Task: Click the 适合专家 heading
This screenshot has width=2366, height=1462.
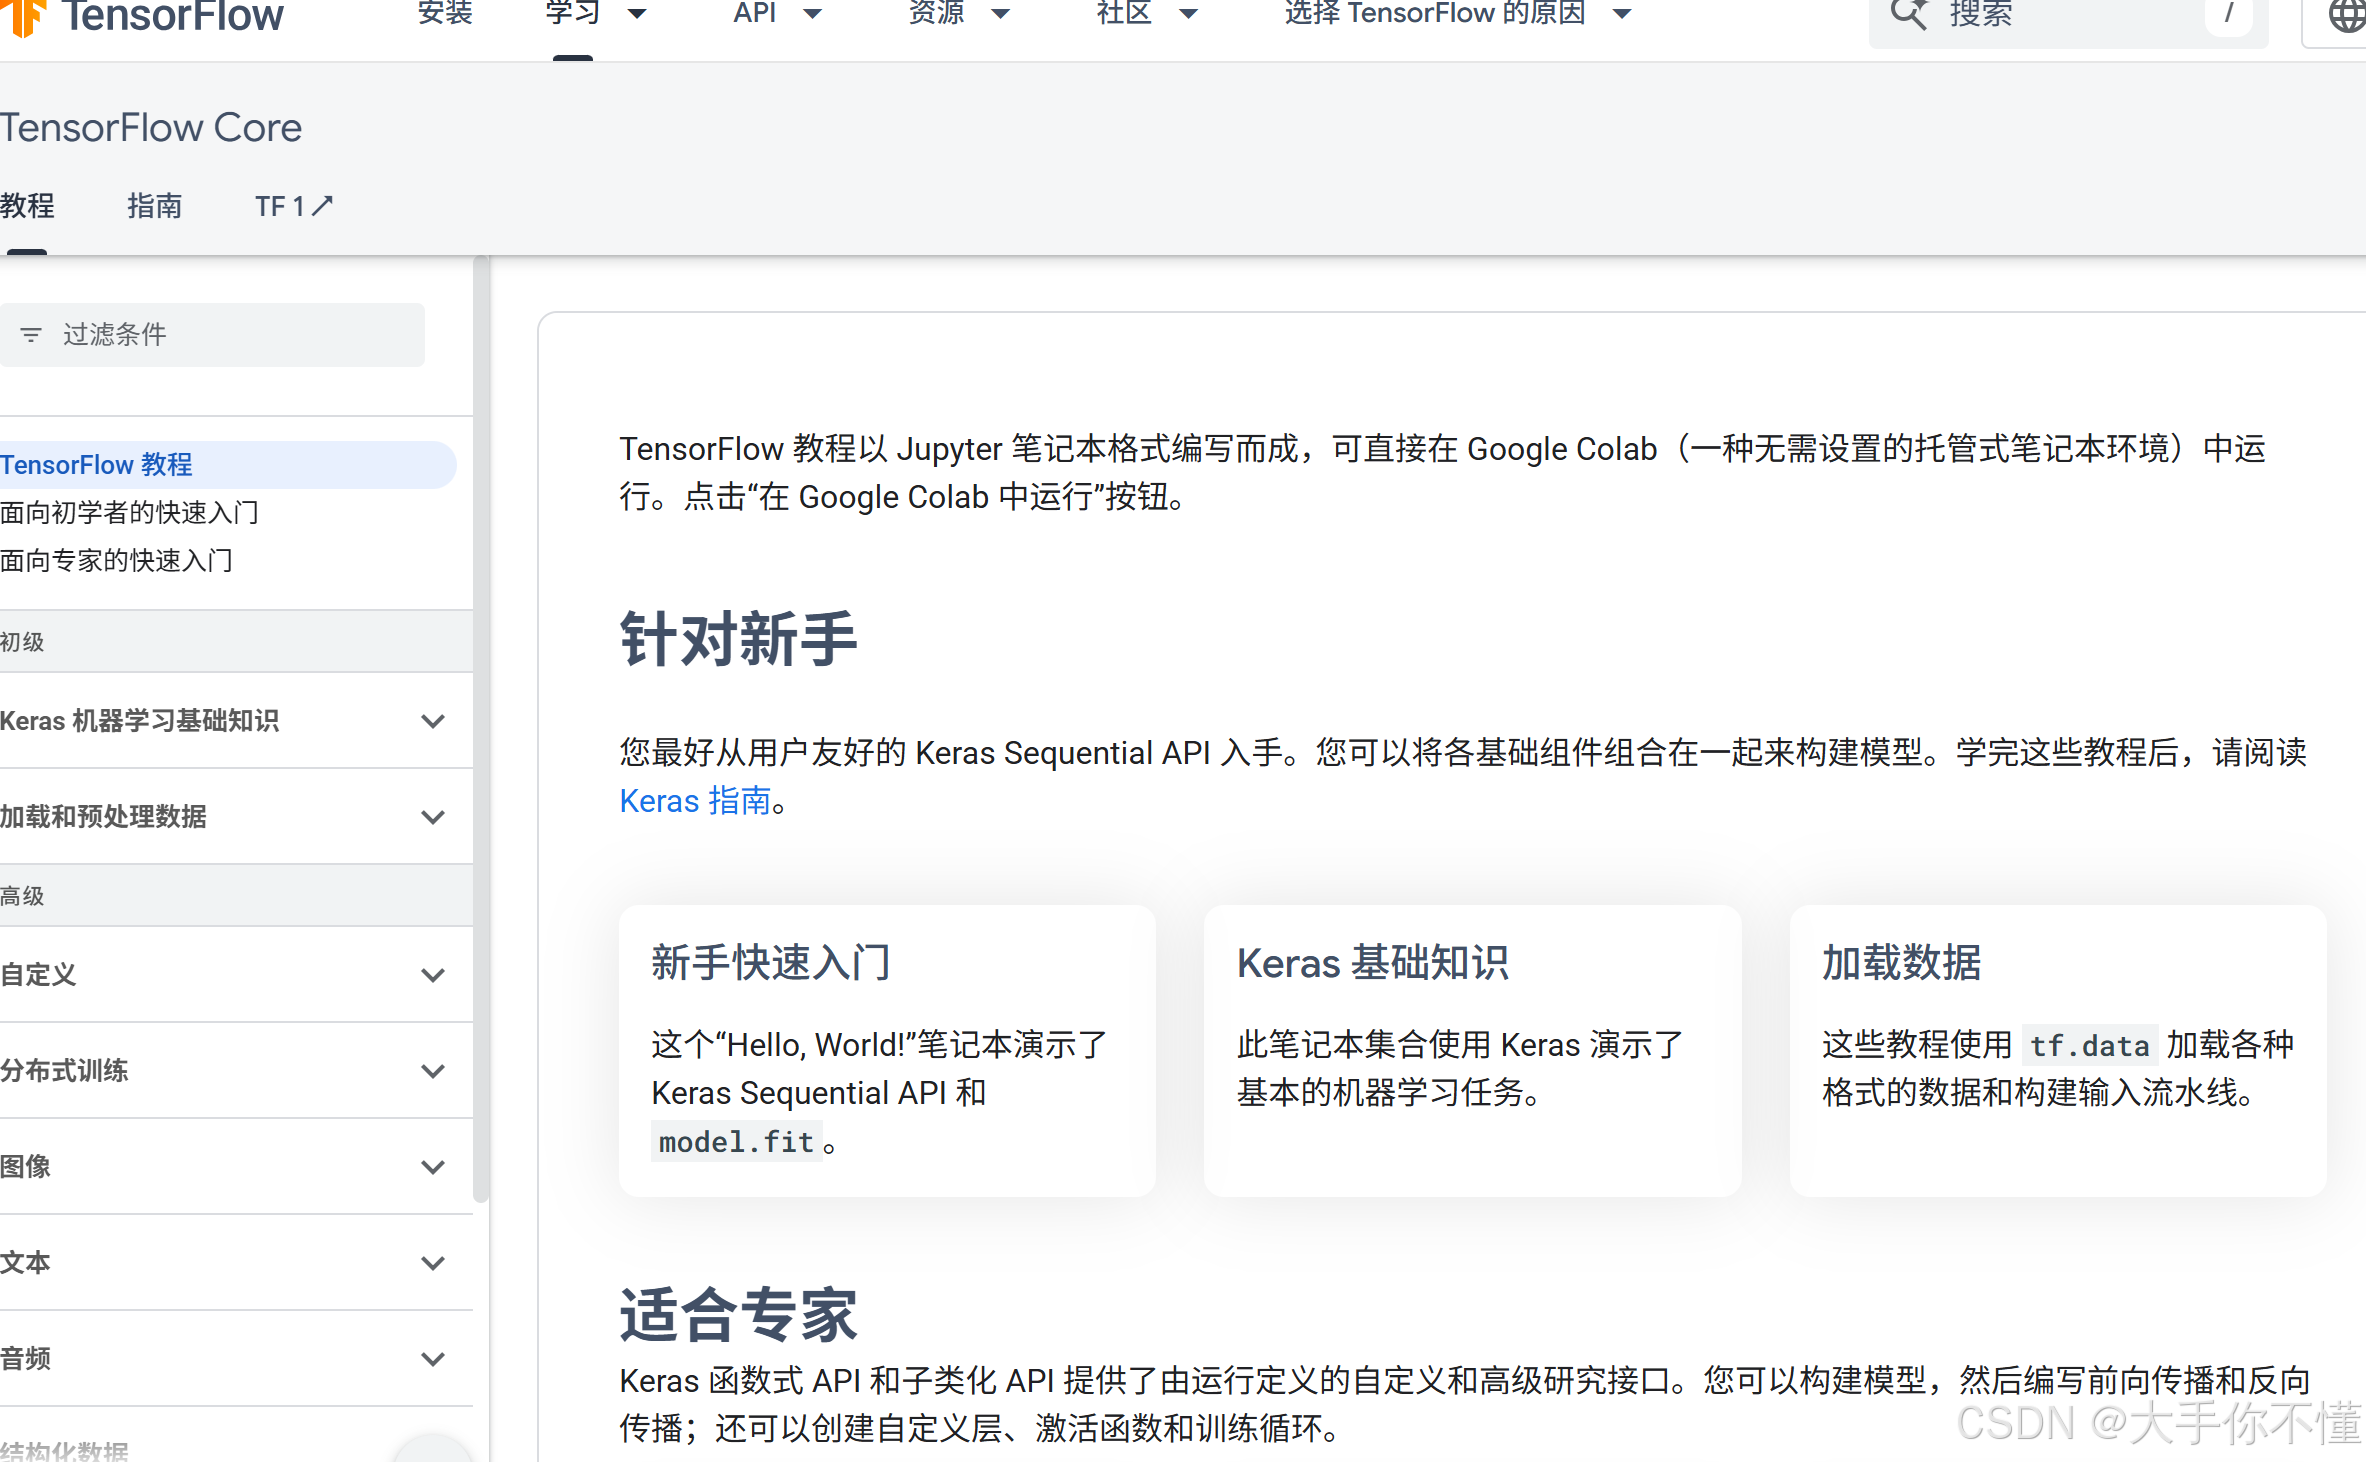Action: [x=738, y=1314]
